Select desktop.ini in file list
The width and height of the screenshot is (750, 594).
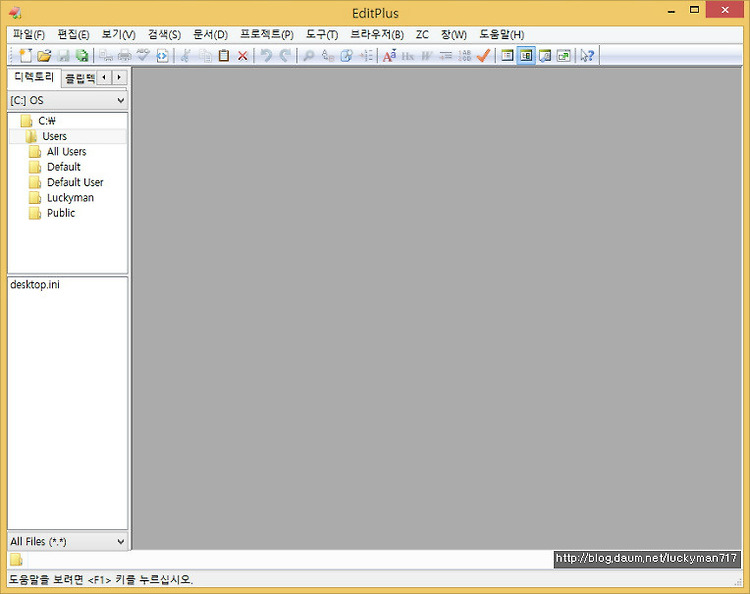click(35, 285)
